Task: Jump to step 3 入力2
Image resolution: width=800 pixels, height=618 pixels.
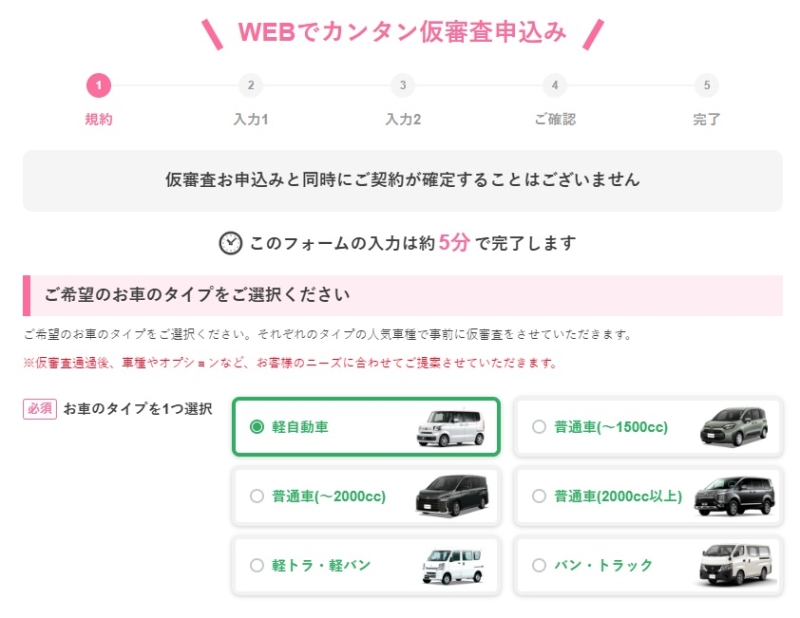Action: [403, 86]
